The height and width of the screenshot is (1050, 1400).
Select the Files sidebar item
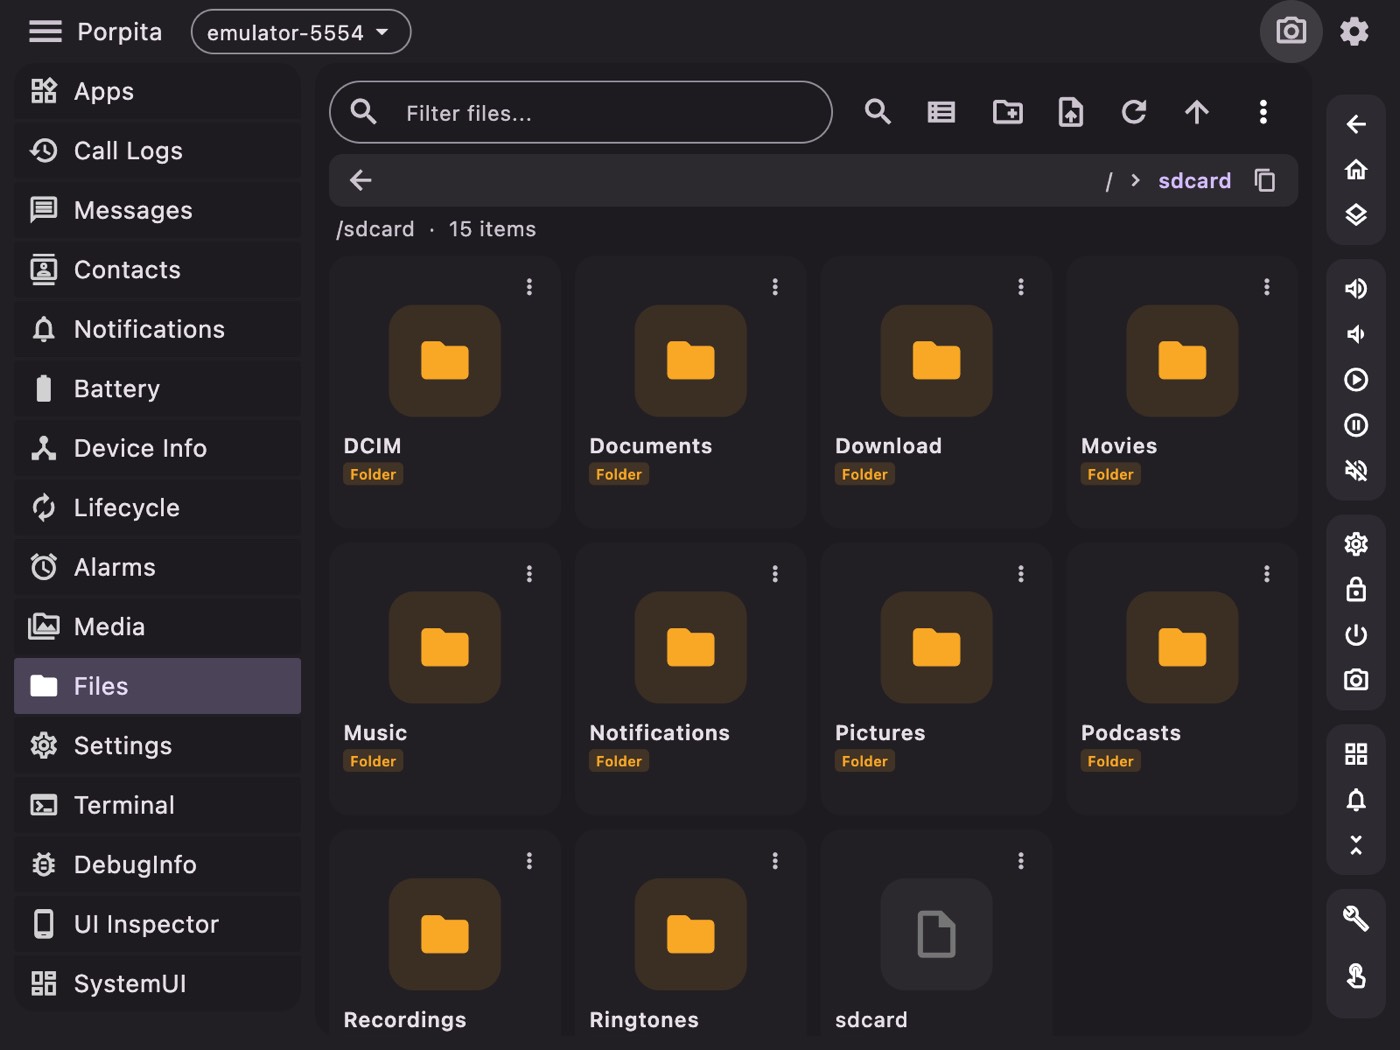157,686
